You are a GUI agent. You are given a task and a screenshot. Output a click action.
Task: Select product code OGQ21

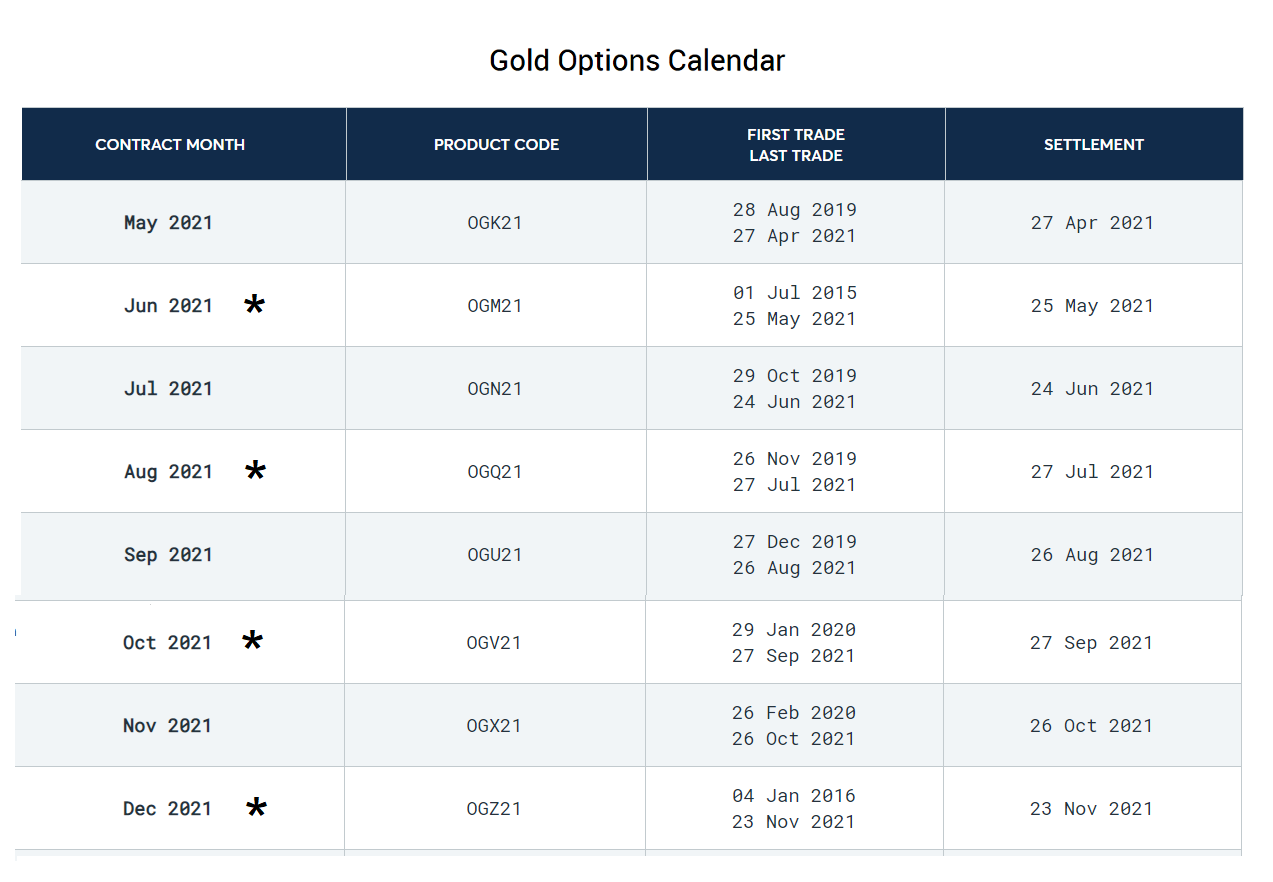click(495, 472)
